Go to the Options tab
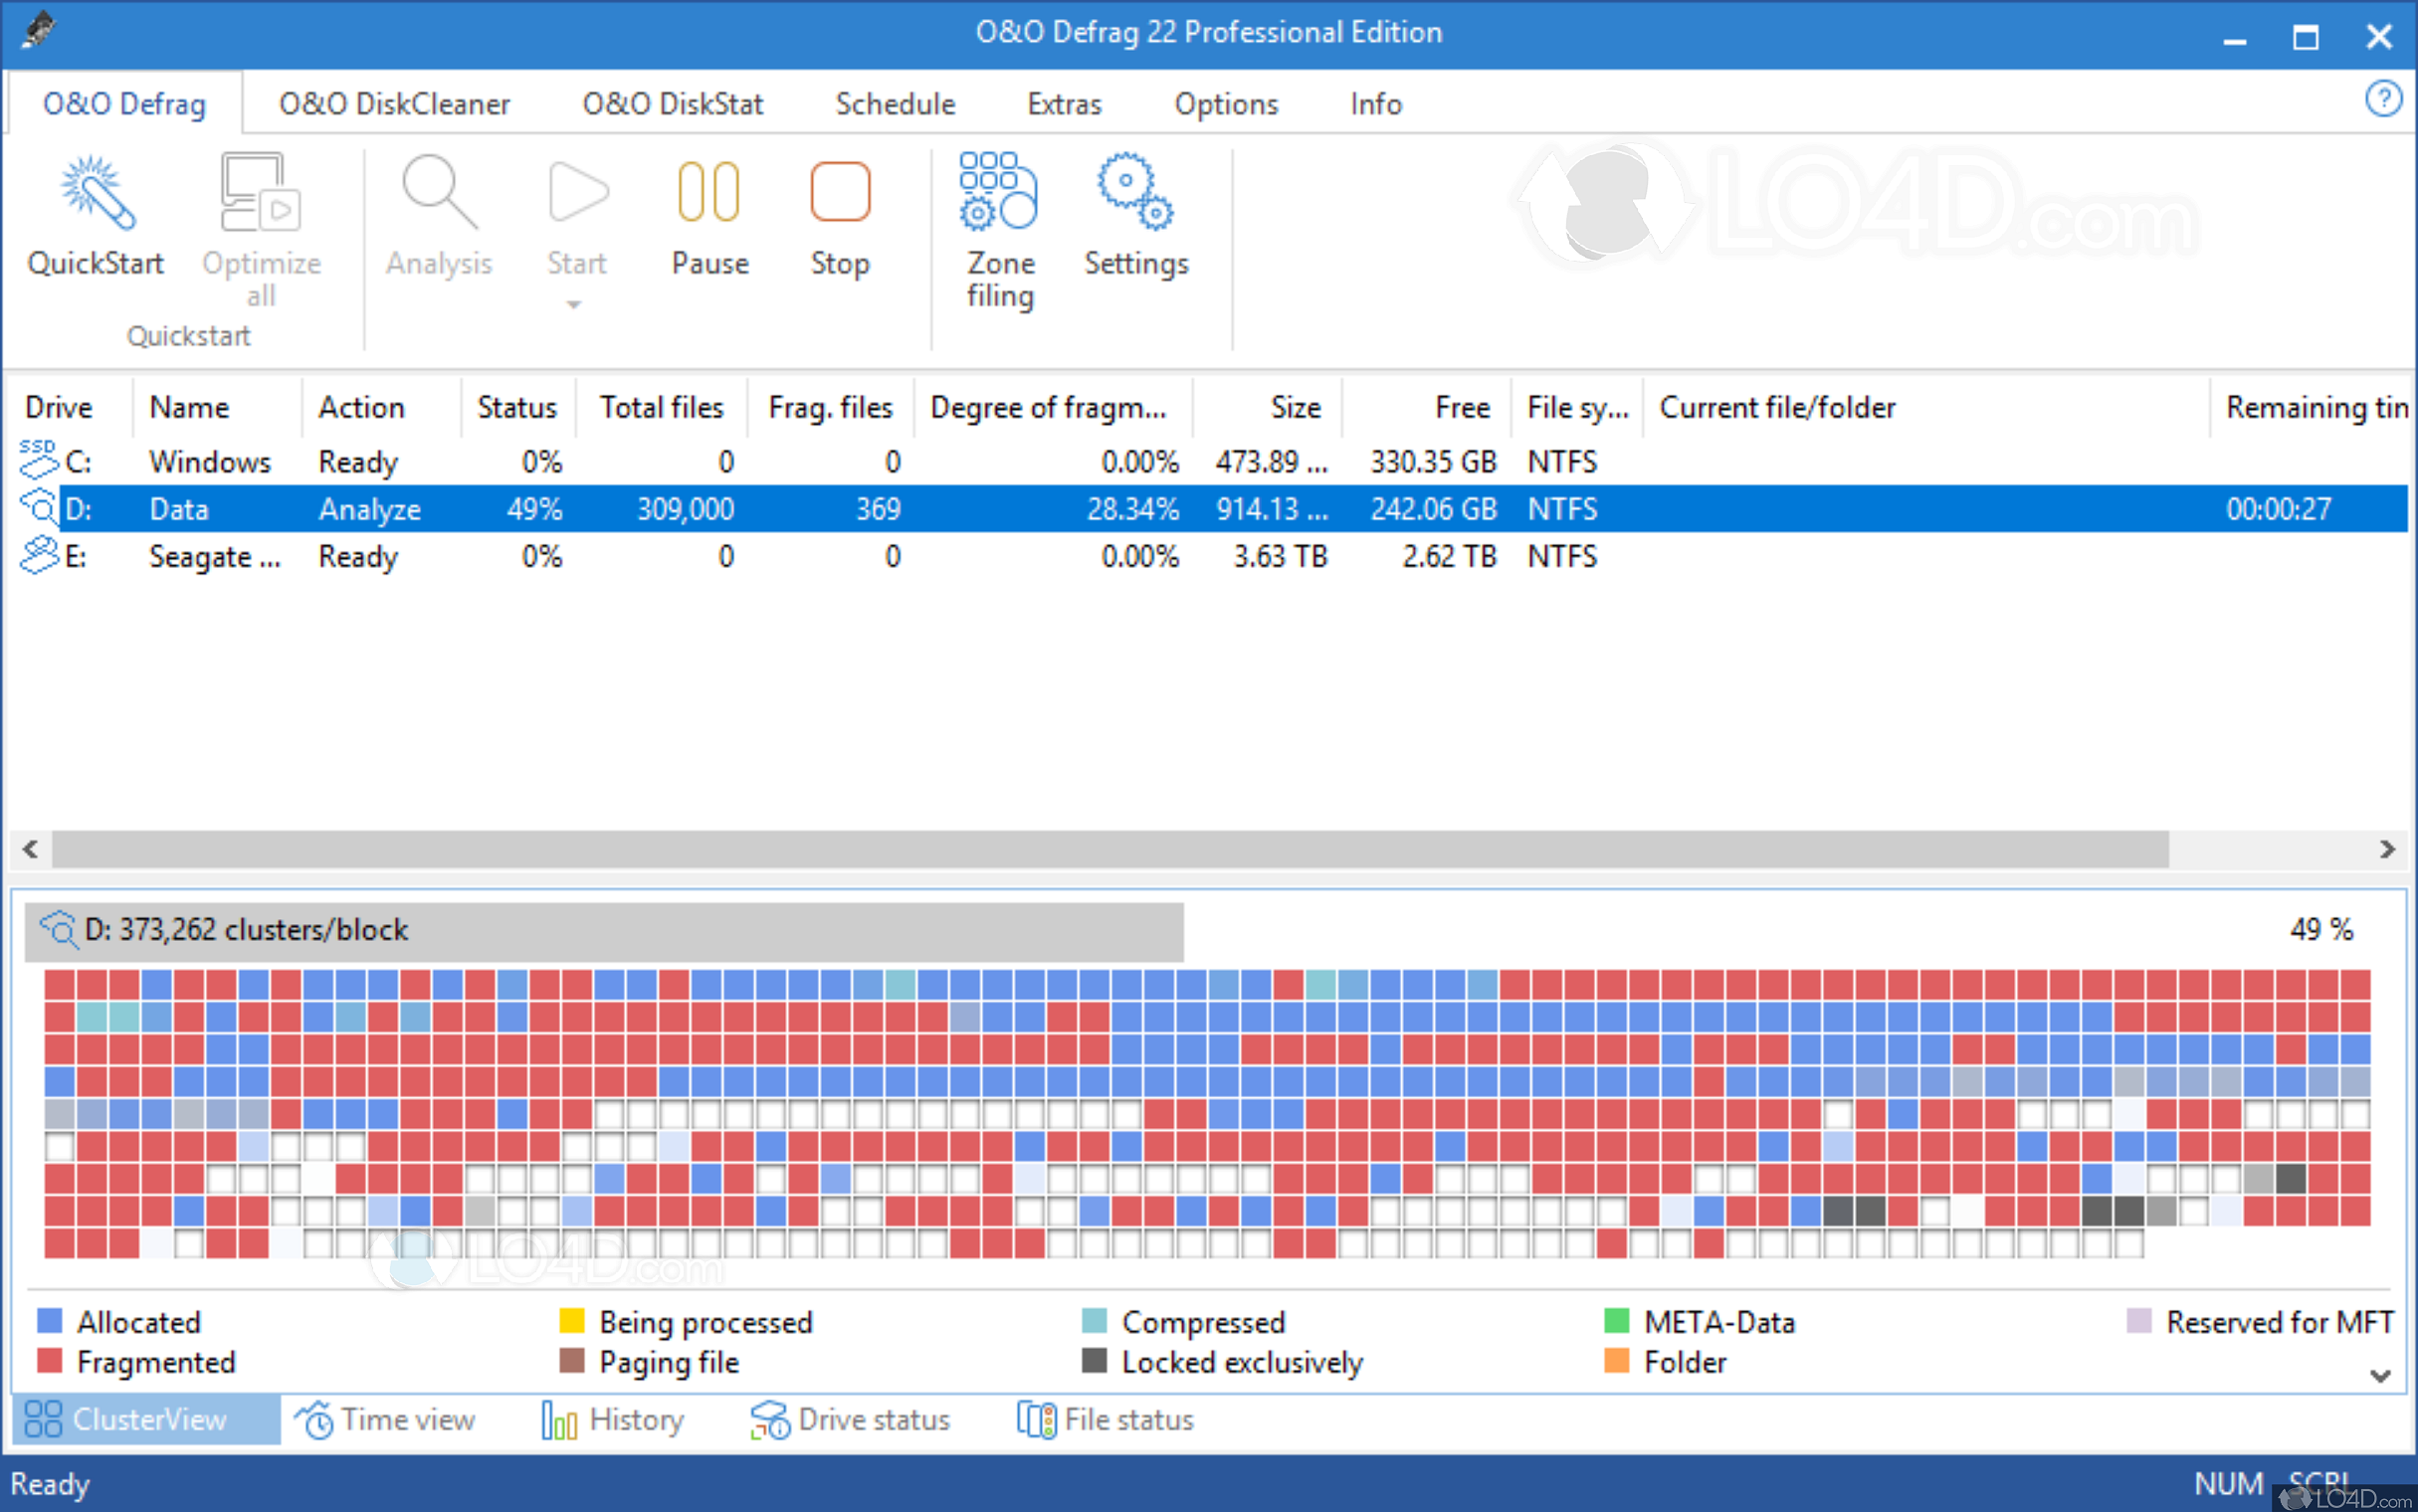 point(1226,104)
